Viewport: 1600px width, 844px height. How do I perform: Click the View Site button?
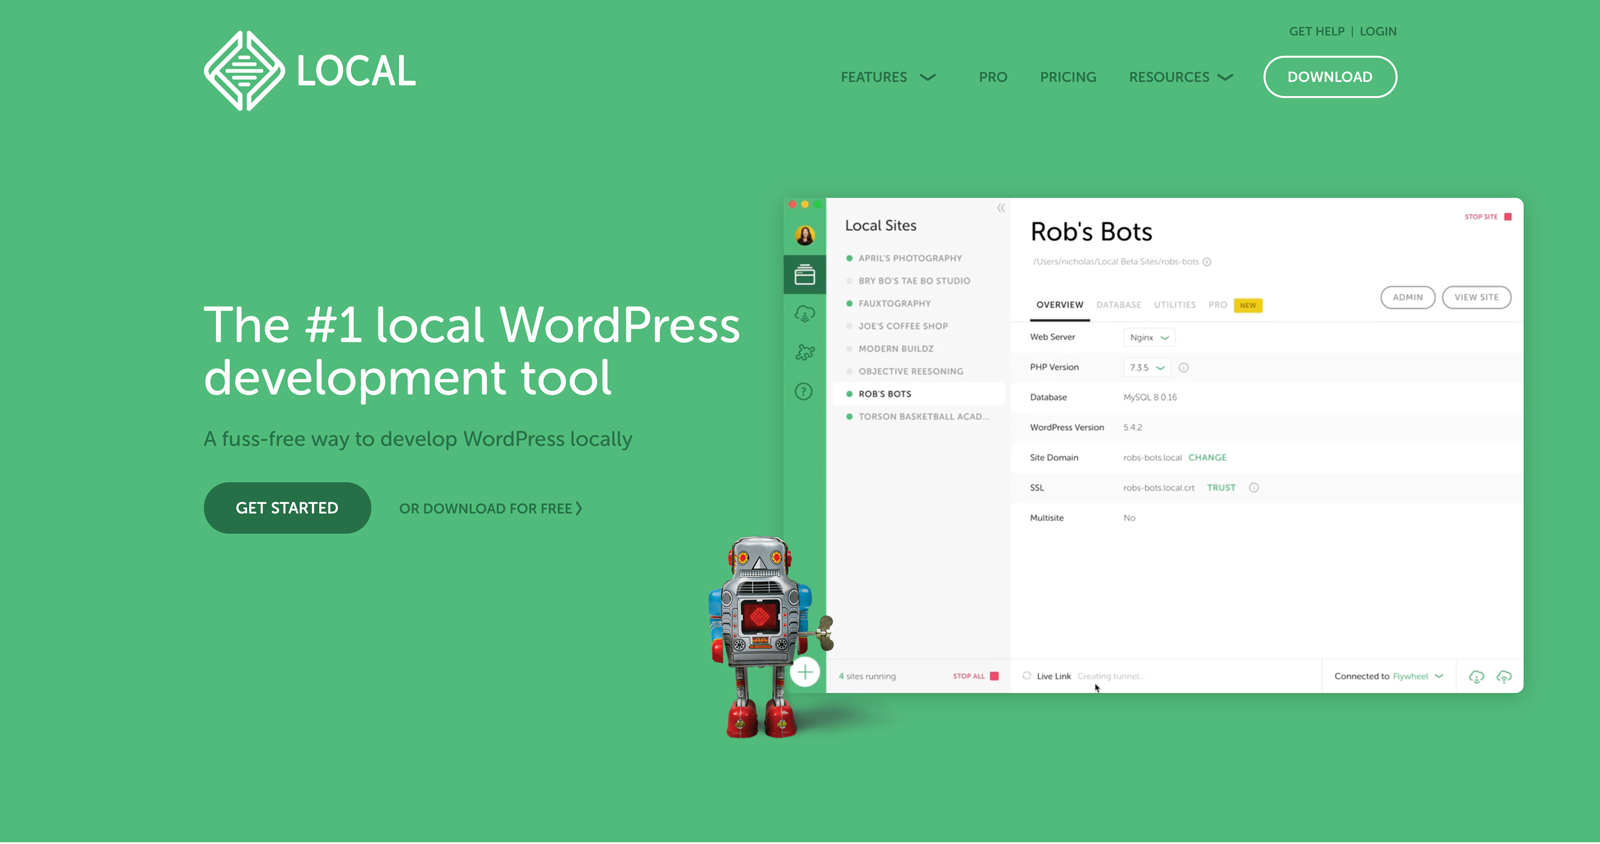[1476, 297]
